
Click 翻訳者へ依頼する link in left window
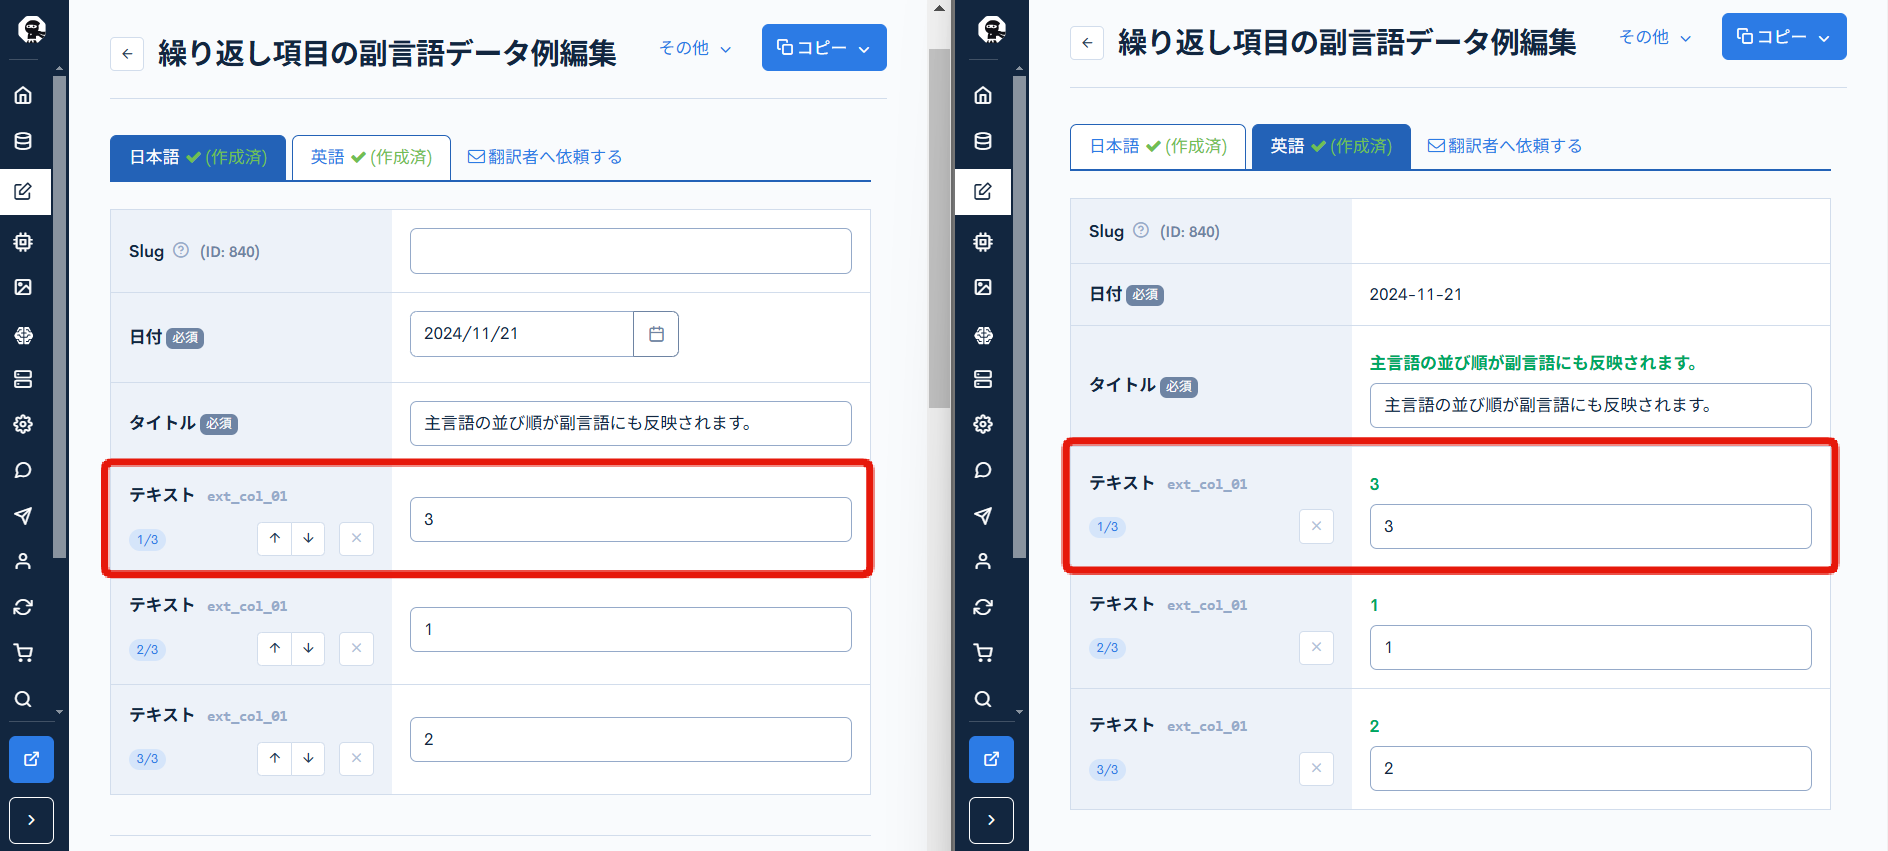pyautogui.click(x=545, y=157)
